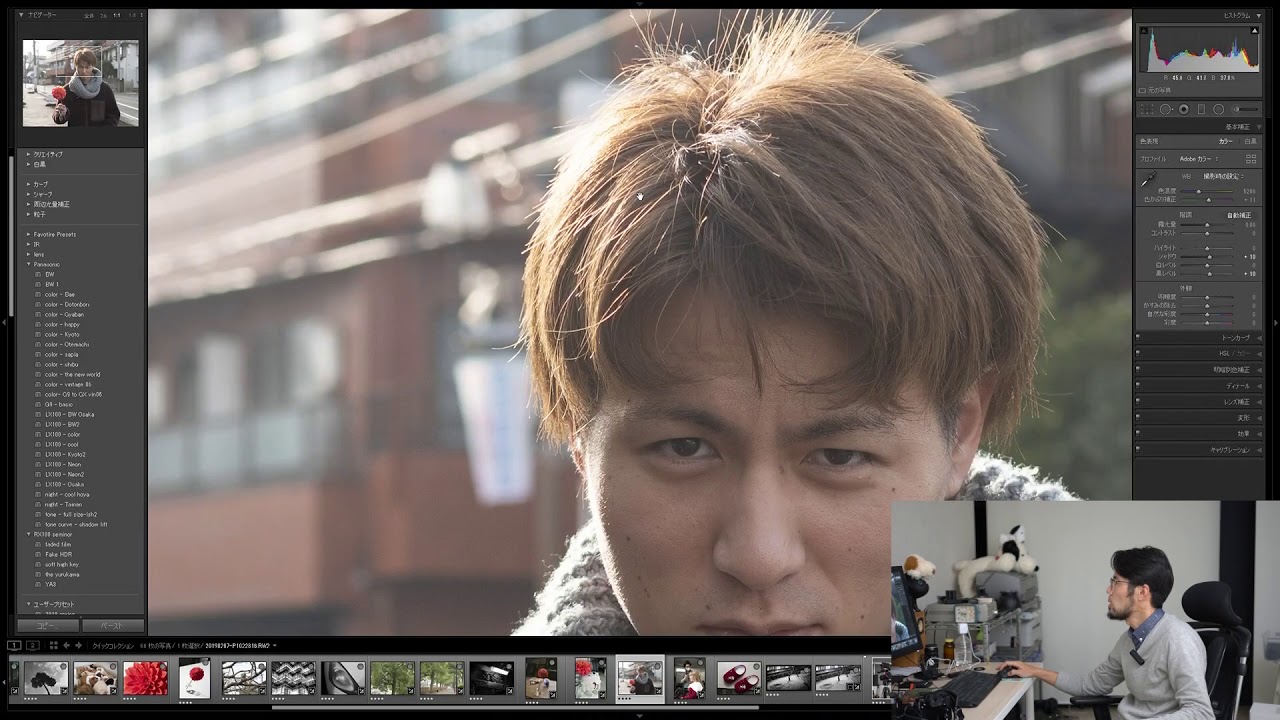Screen dimensions: 1280x720
Task: Select the adjustment brush tool
Action: (x=1245, y=109)
